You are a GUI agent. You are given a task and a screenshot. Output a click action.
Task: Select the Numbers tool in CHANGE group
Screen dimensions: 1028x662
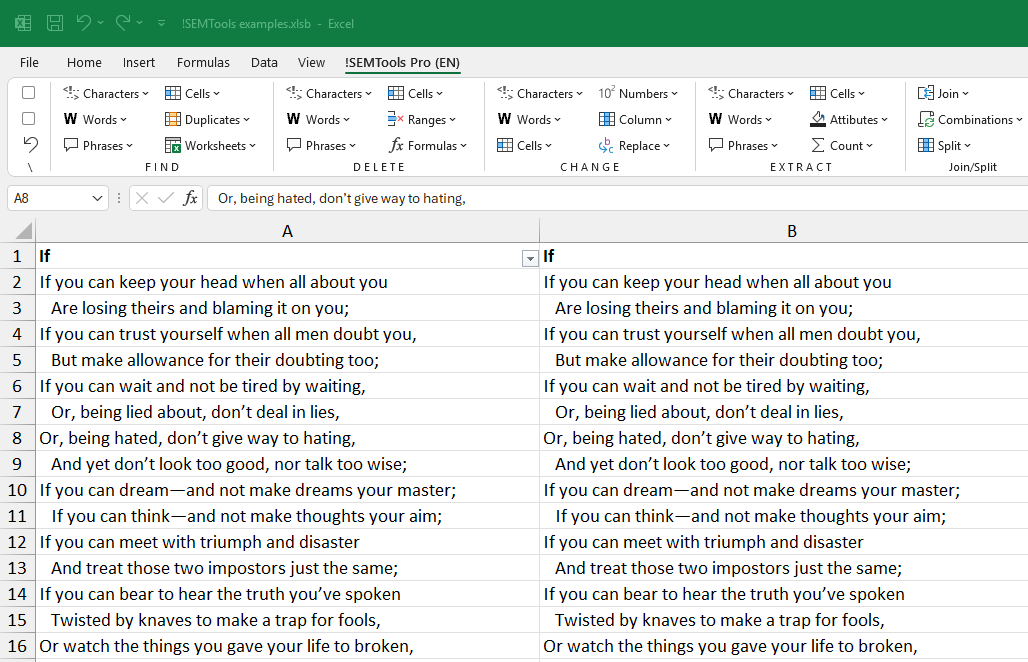(x=640, y=93)
